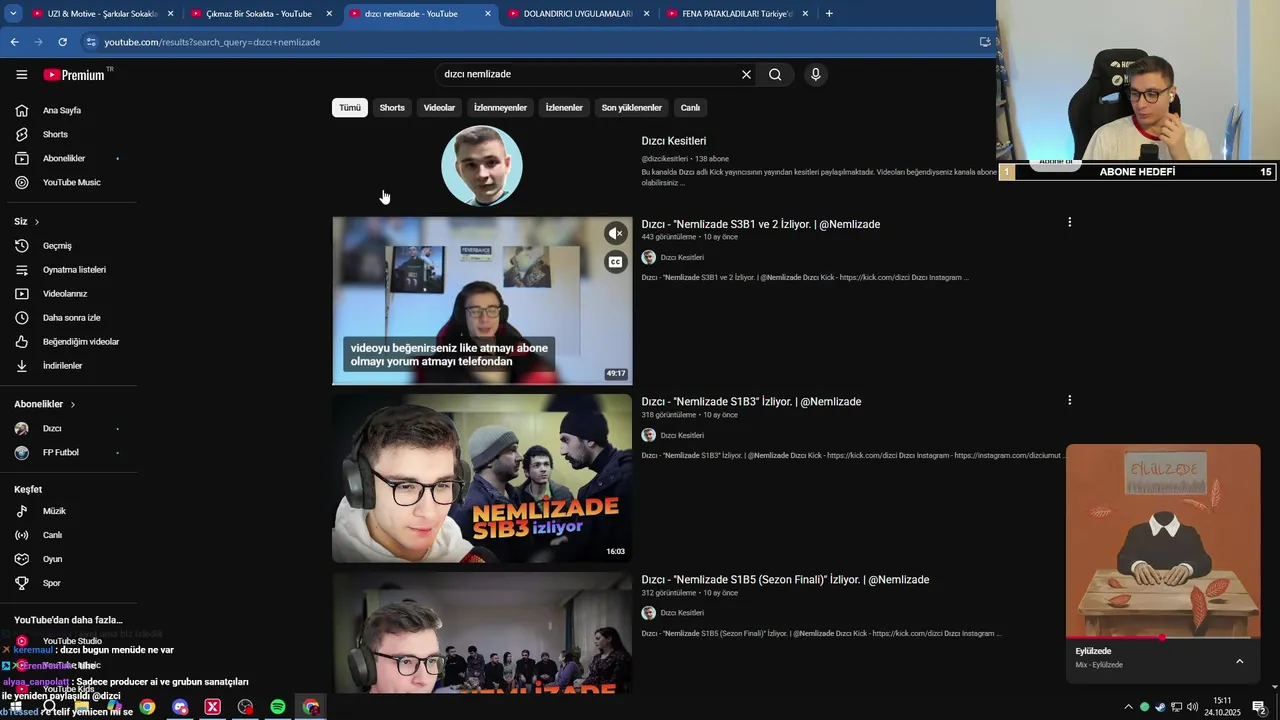Expand the Siz section chevron
Image resolution: width=1280 pixels, height=720 pixels.
tap(37, 221)
